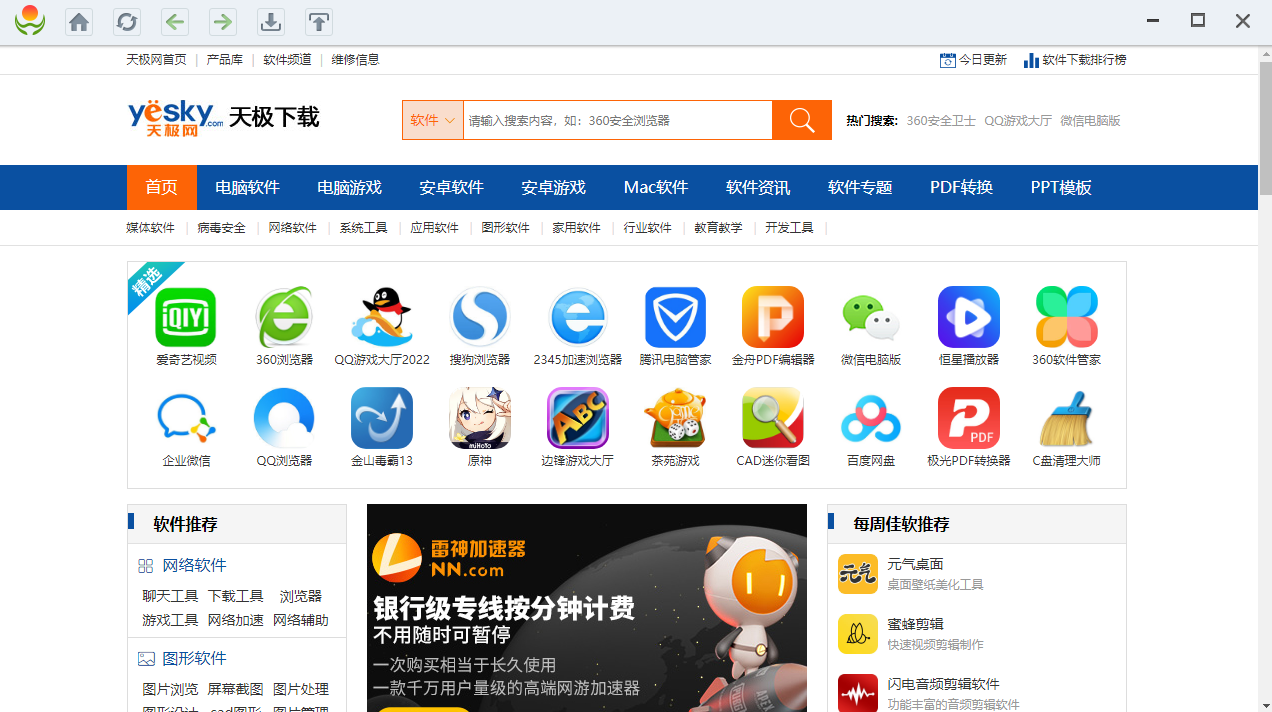Select the 边锋游戏大厅 icon

click(578, 418)
